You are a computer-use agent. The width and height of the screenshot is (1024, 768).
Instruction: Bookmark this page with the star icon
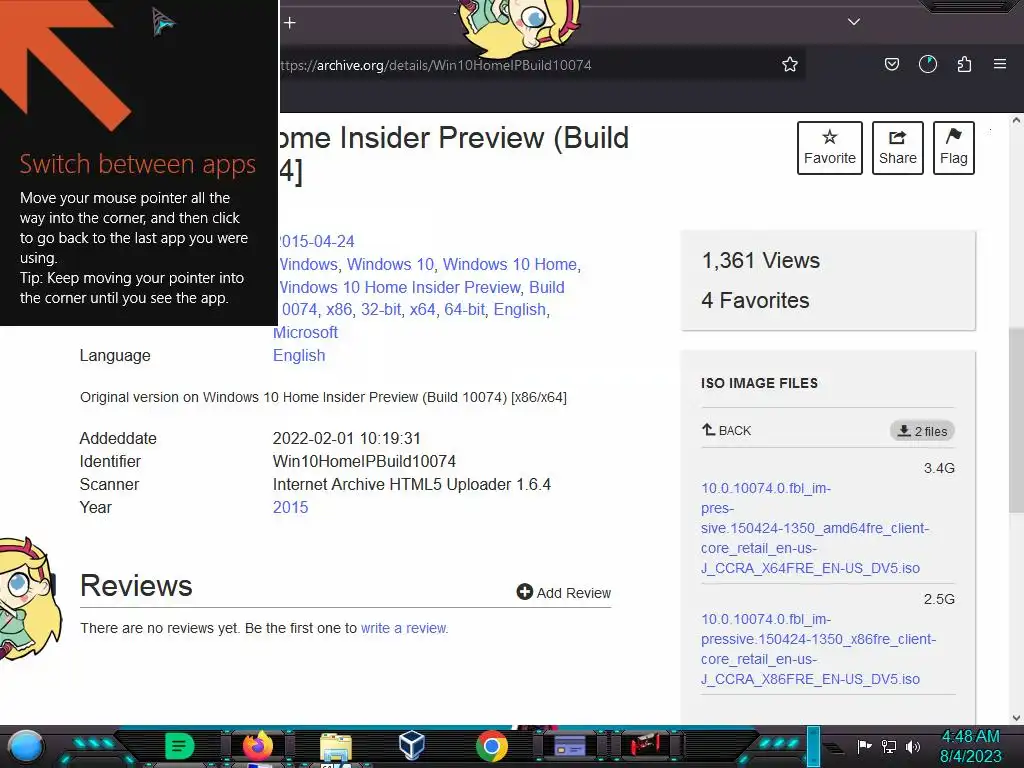790,64
